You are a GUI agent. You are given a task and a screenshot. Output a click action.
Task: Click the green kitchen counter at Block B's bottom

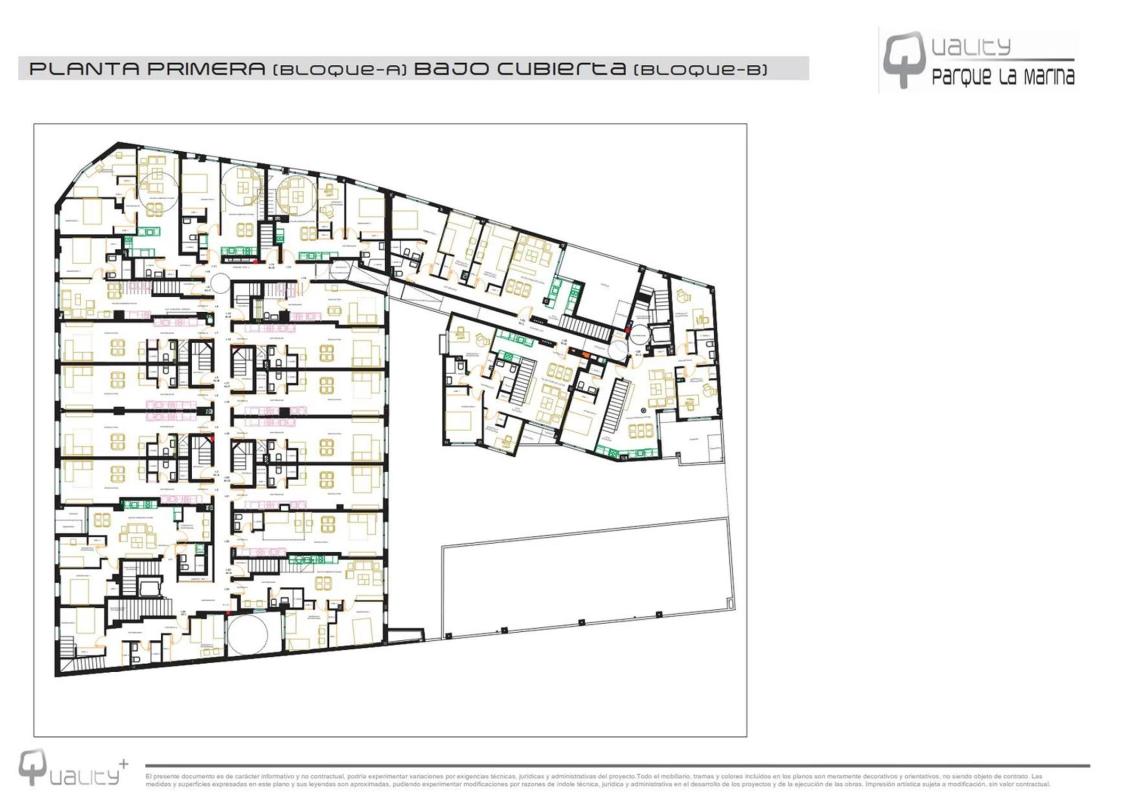[606, 452]
